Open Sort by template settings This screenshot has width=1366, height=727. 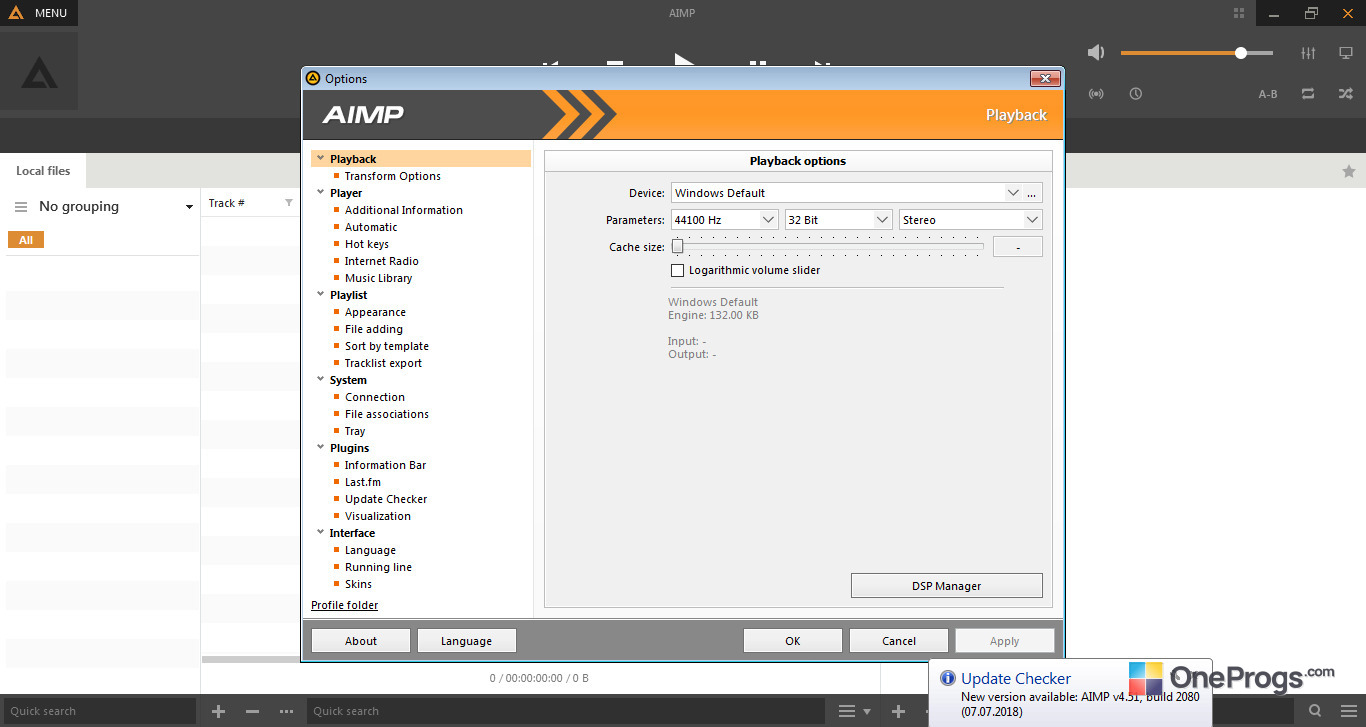[387, 346]
